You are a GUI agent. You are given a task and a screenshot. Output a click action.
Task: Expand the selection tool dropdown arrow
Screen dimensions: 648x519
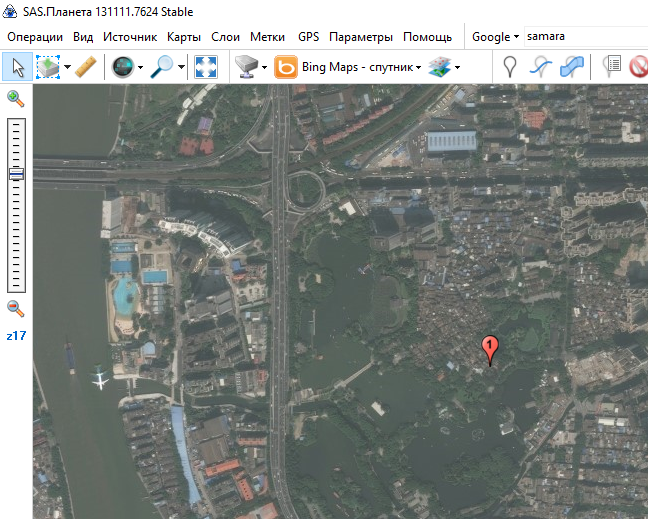(x=67, y=67)
